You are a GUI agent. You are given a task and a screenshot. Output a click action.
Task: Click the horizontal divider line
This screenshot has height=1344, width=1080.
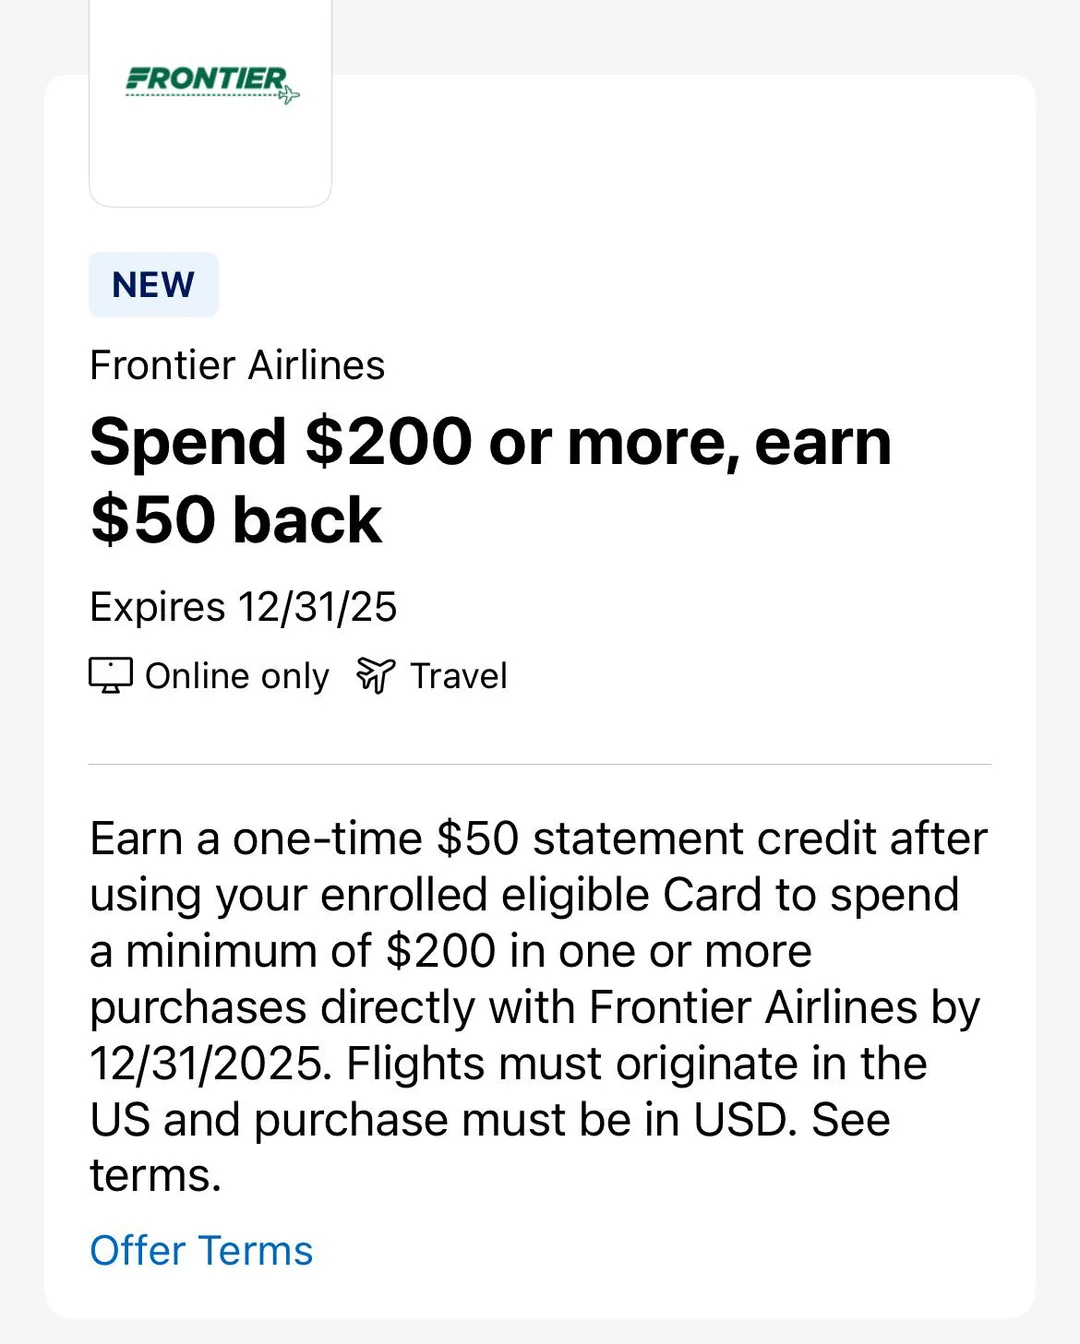[x=540, y=764]
